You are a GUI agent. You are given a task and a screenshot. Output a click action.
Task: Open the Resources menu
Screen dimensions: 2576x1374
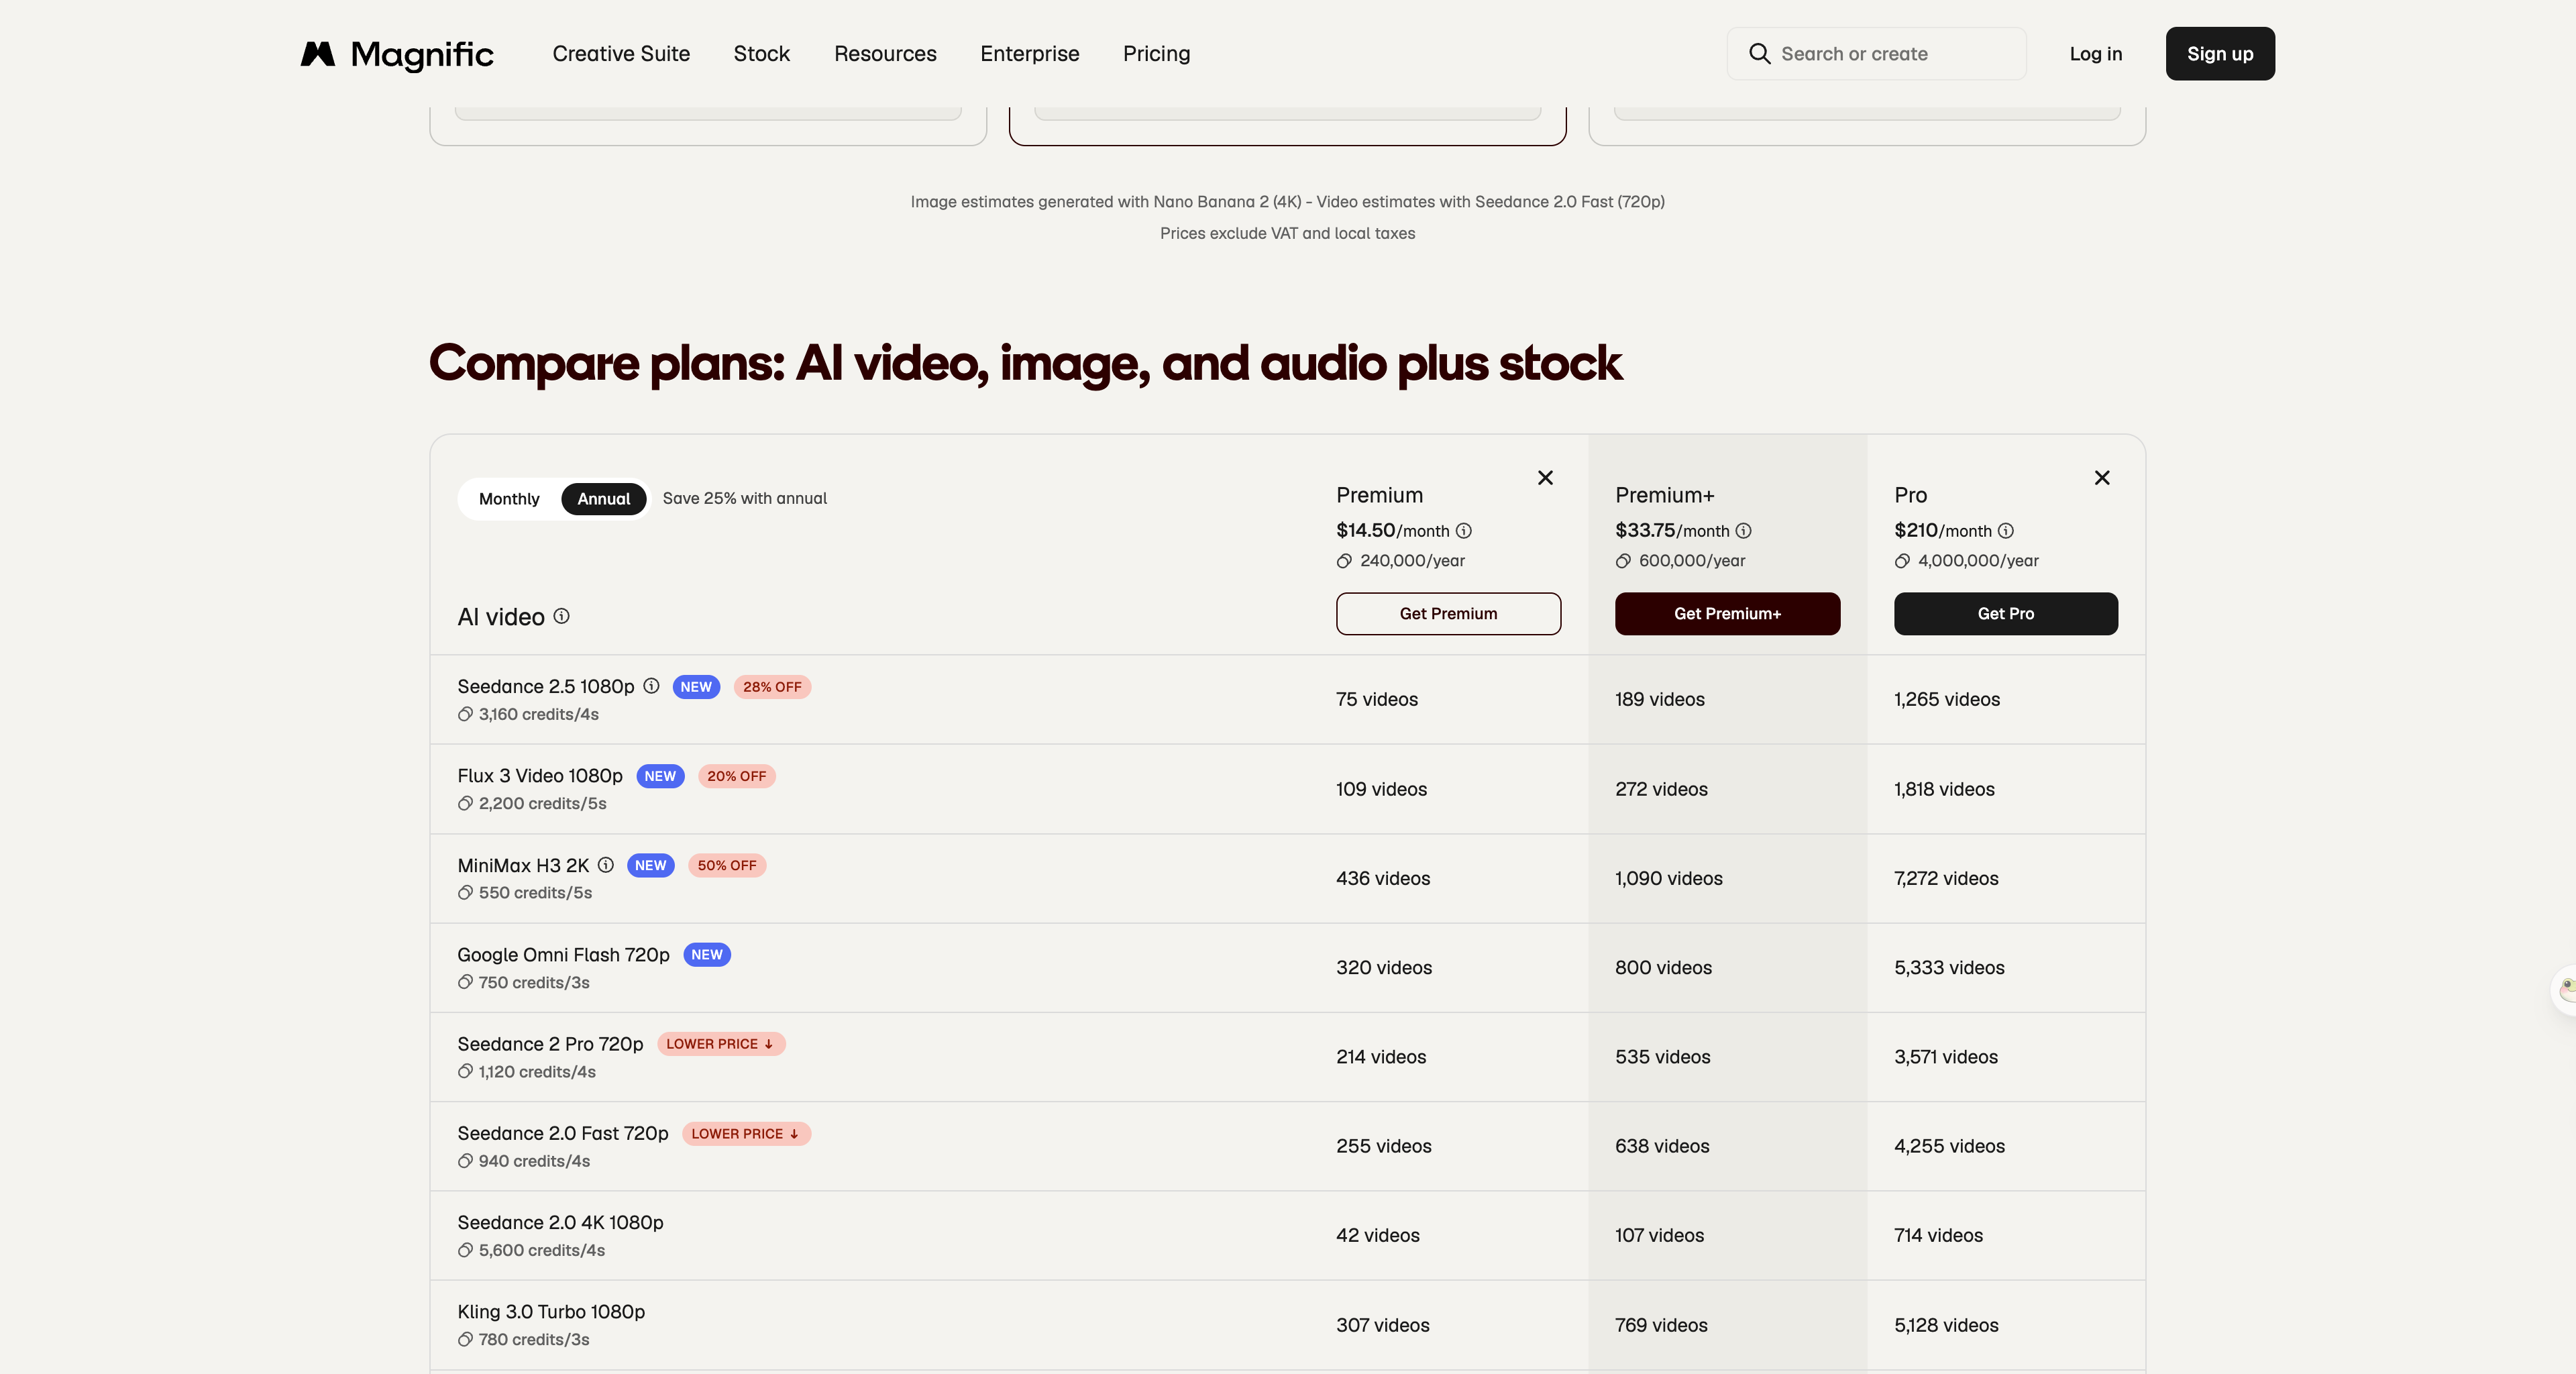point(885,54)
